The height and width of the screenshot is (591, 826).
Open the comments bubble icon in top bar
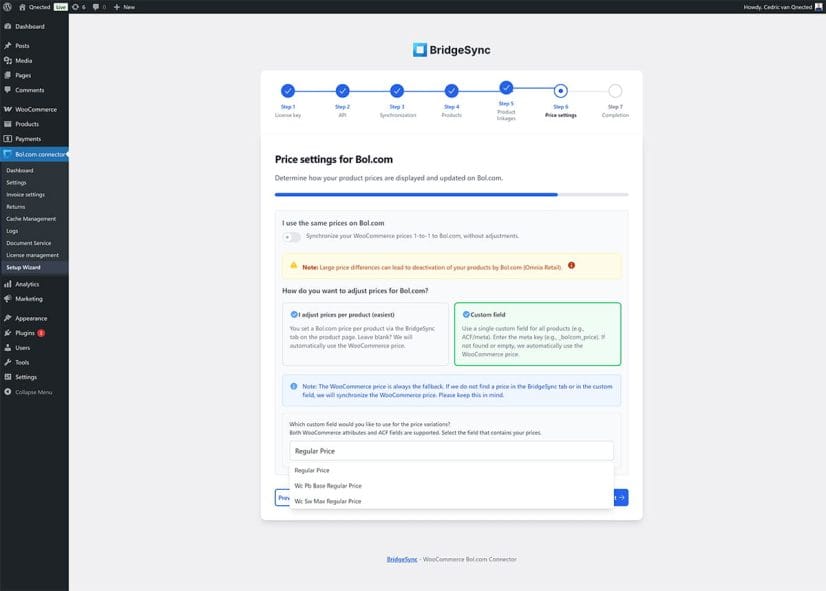click(95, 6)
